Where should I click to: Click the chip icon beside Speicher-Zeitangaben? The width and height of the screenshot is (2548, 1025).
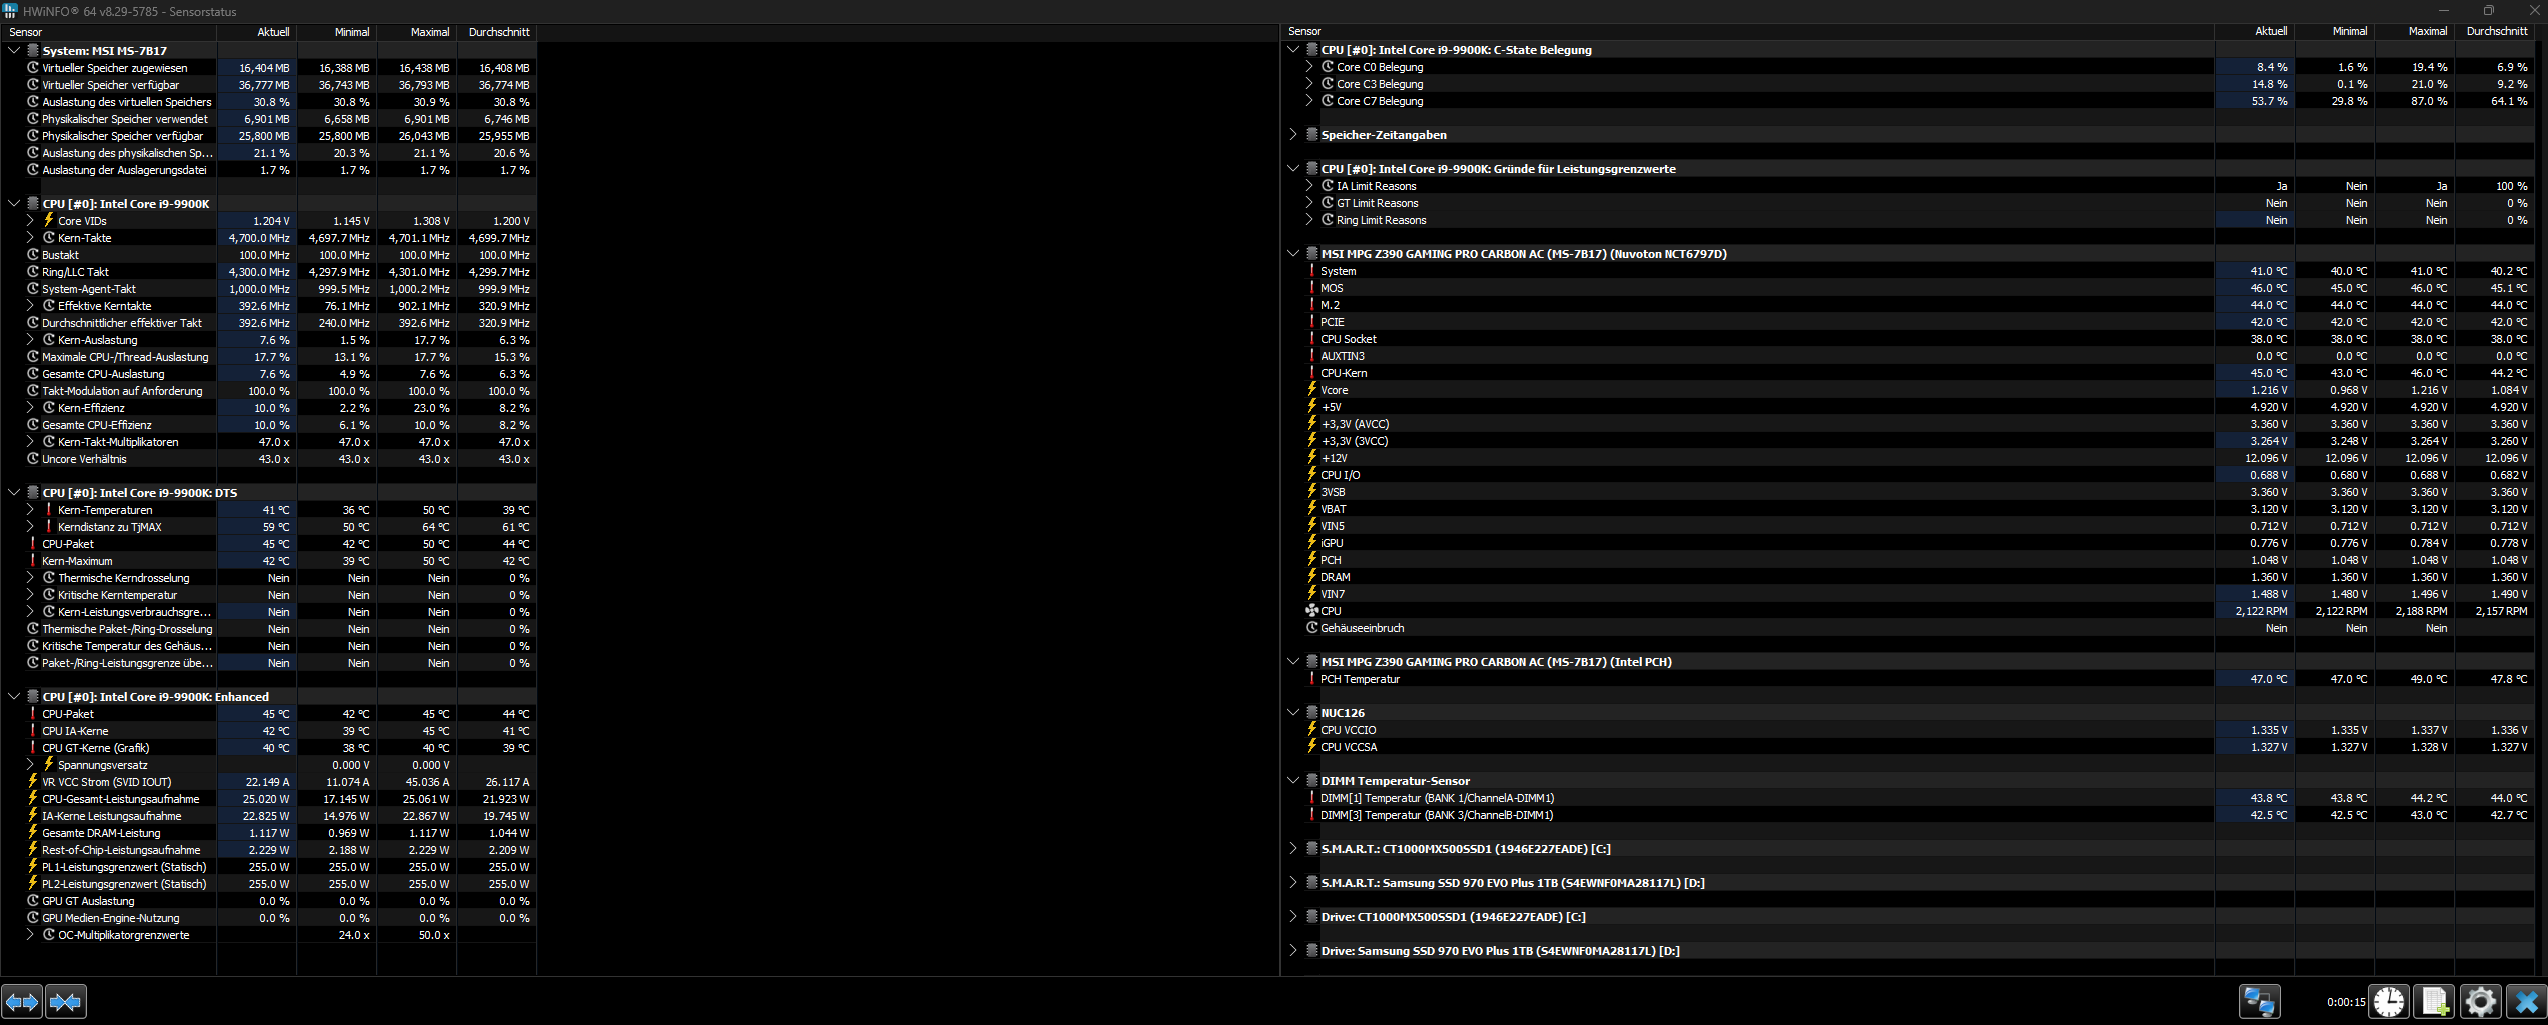click(1312, 135)
